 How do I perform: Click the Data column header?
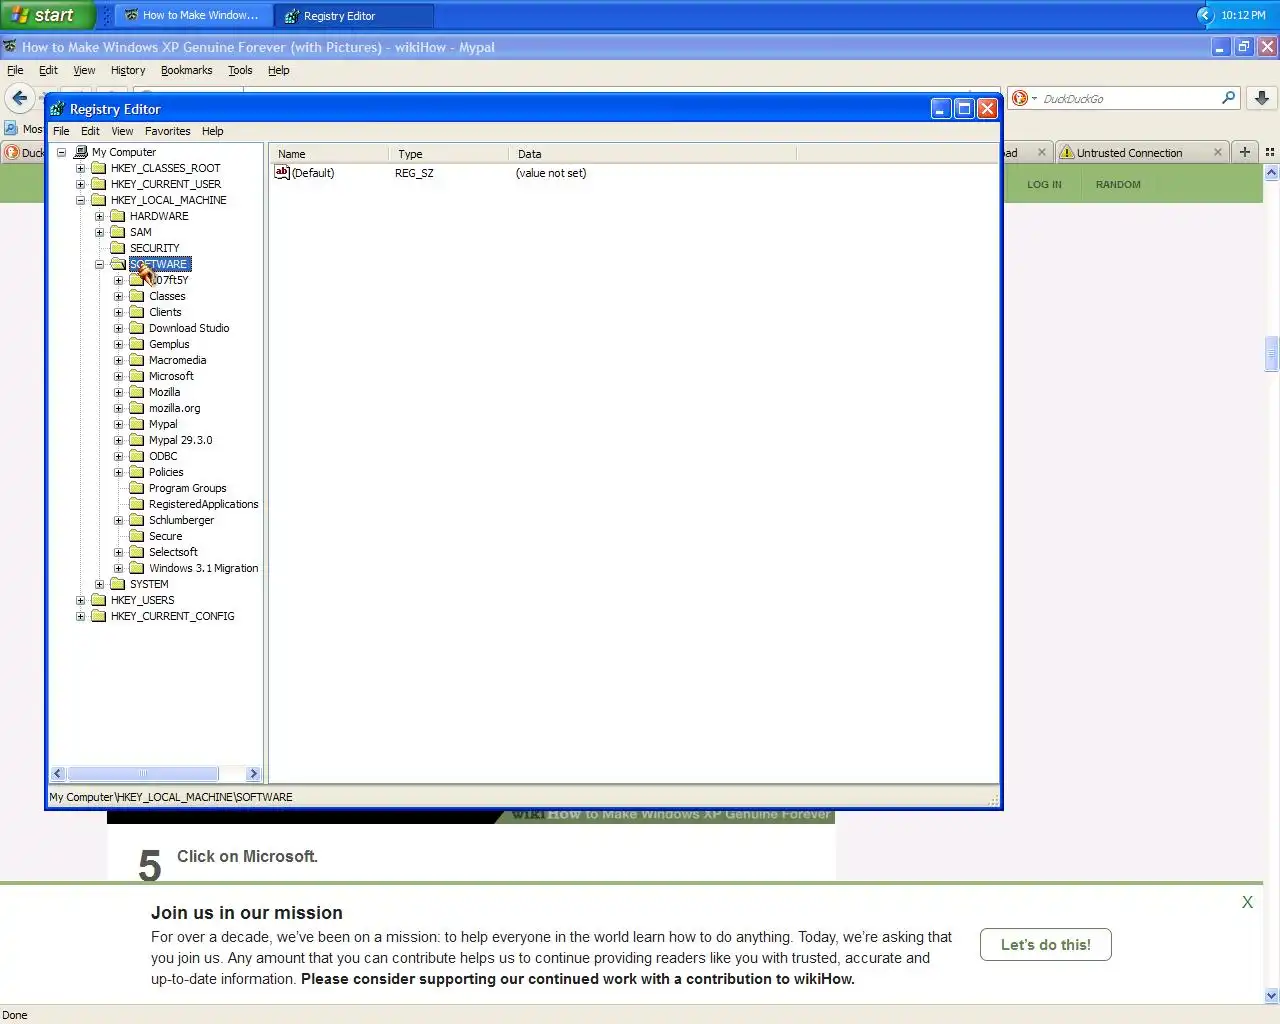tap(652, 154)
